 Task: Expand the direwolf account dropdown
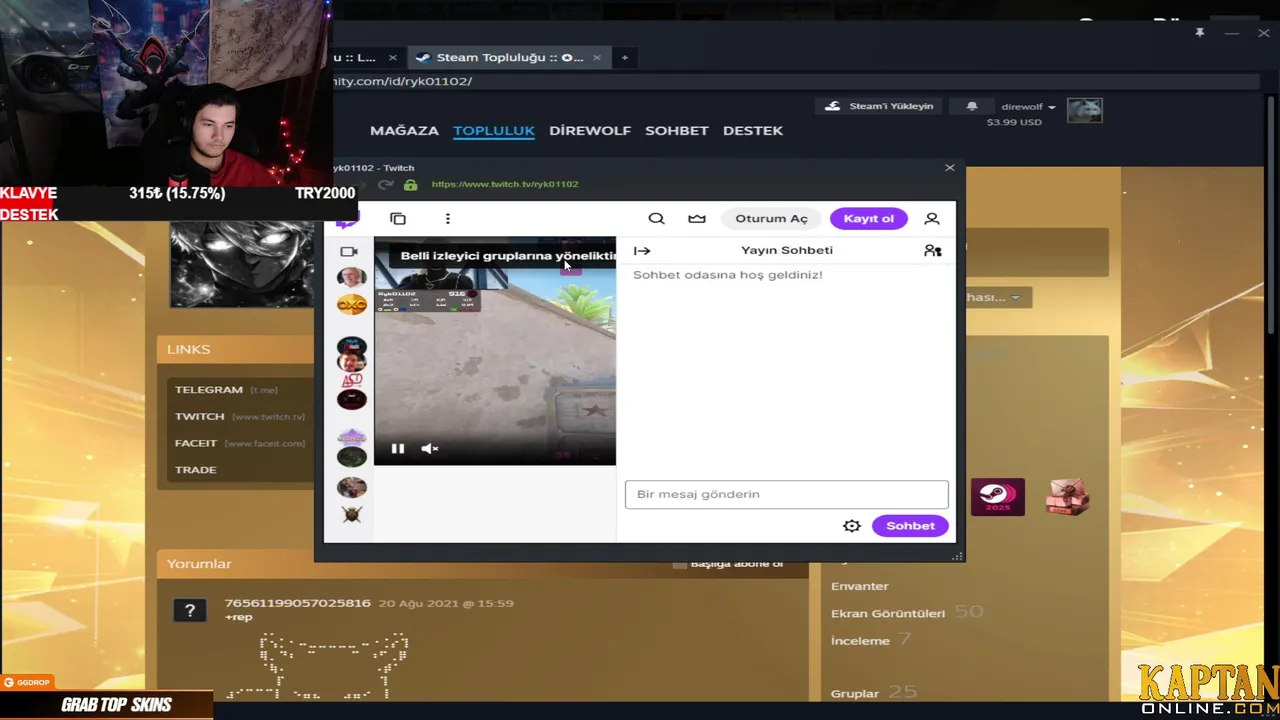tap(1028, 107)
